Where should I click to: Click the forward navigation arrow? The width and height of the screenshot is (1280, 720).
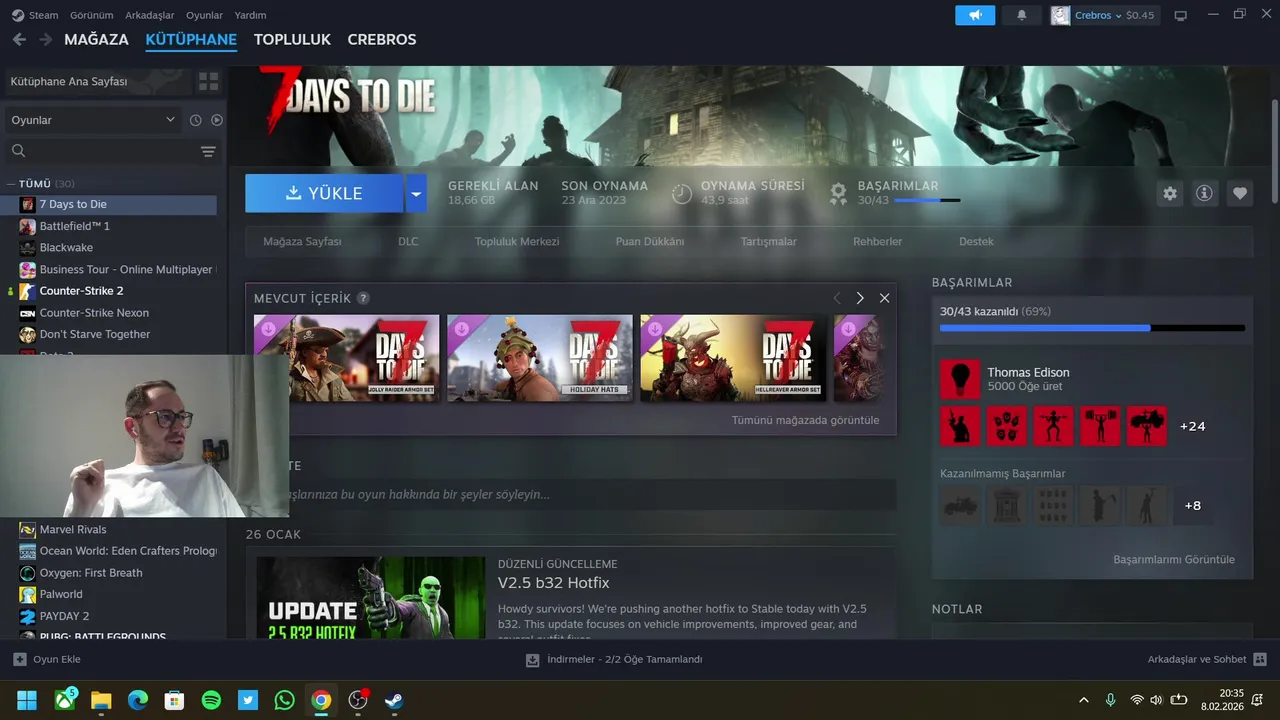click(45, 39)
